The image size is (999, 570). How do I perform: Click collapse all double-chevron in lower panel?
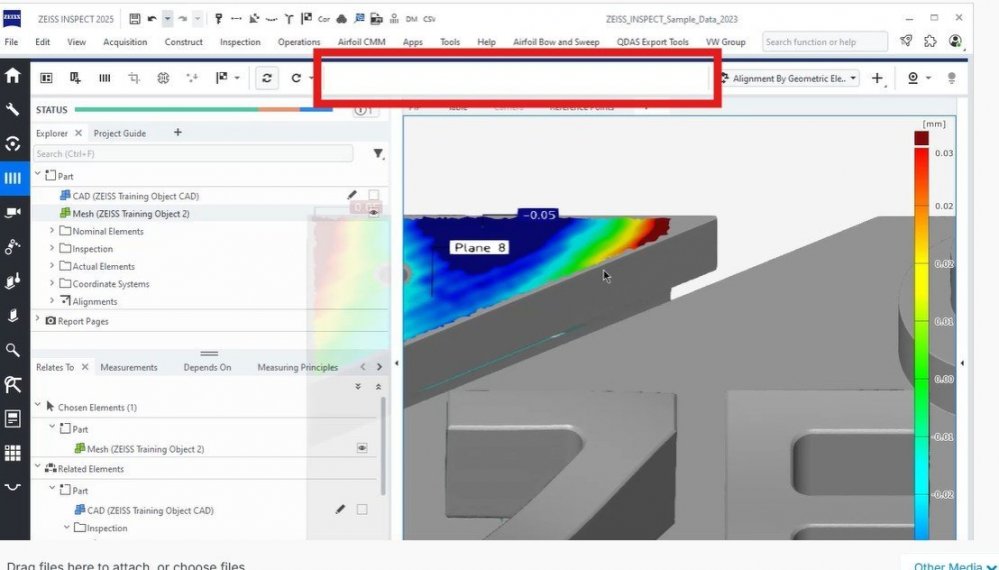(x=378, y=387)
